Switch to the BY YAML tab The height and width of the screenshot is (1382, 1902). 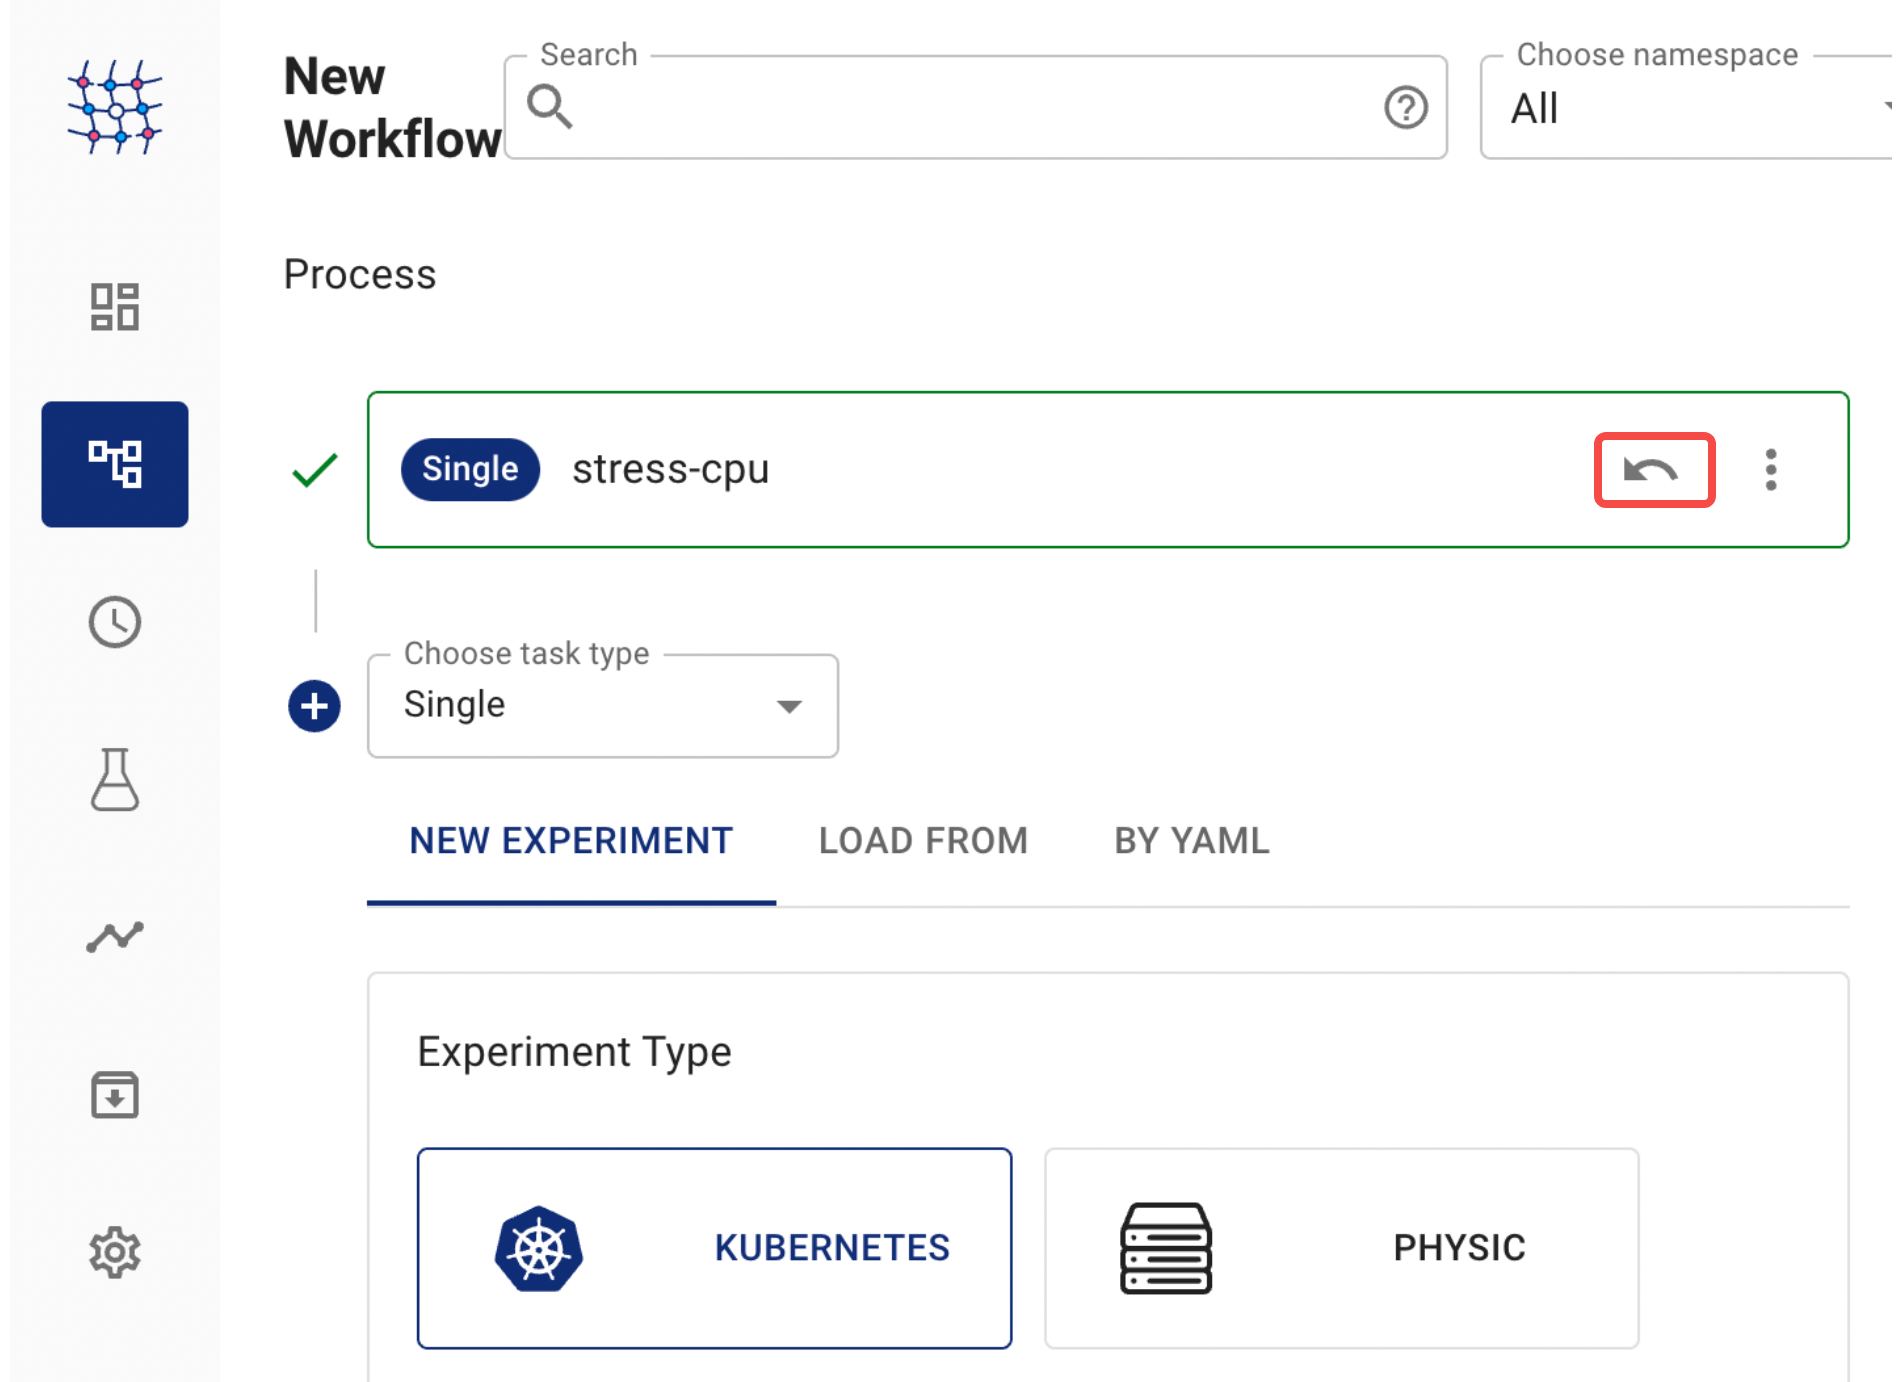coord(1190,841)
